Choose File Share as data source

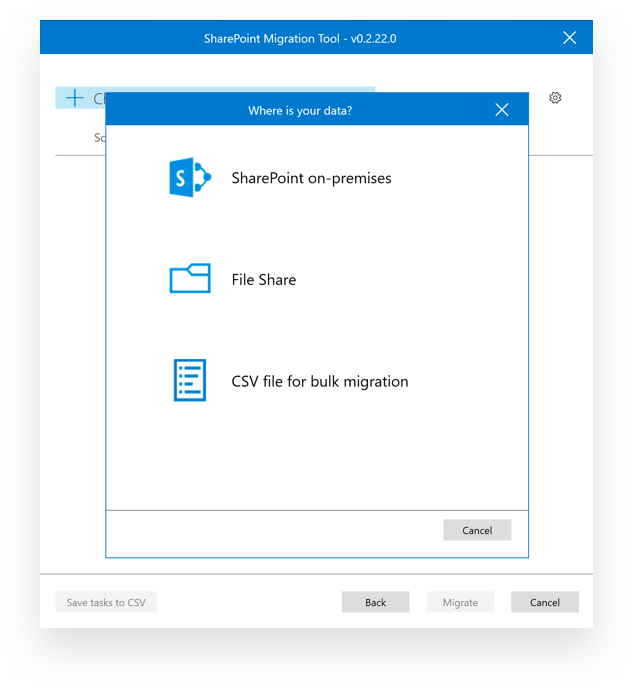(x=264, y=280)
